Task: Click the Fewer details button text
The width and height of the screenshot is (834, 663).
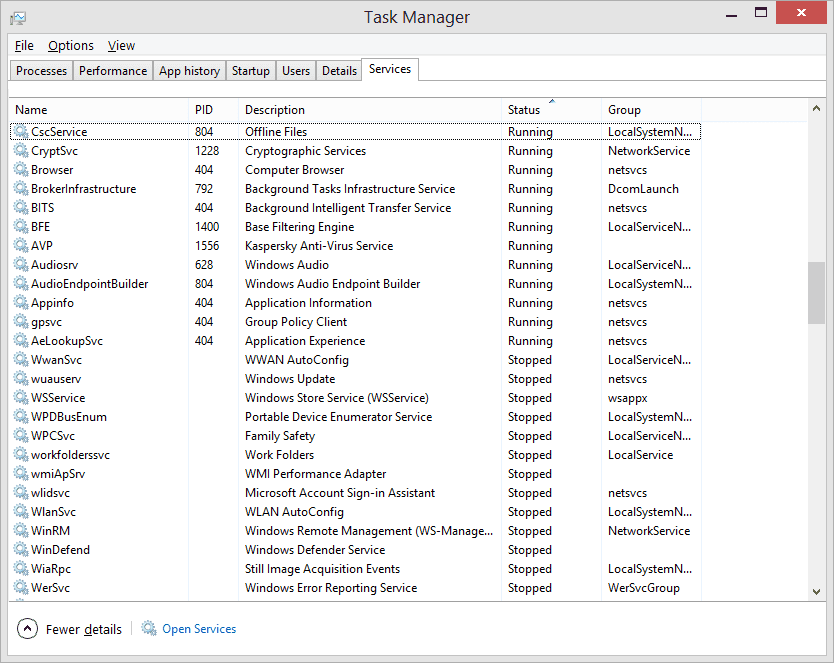Action: point(84,630)
